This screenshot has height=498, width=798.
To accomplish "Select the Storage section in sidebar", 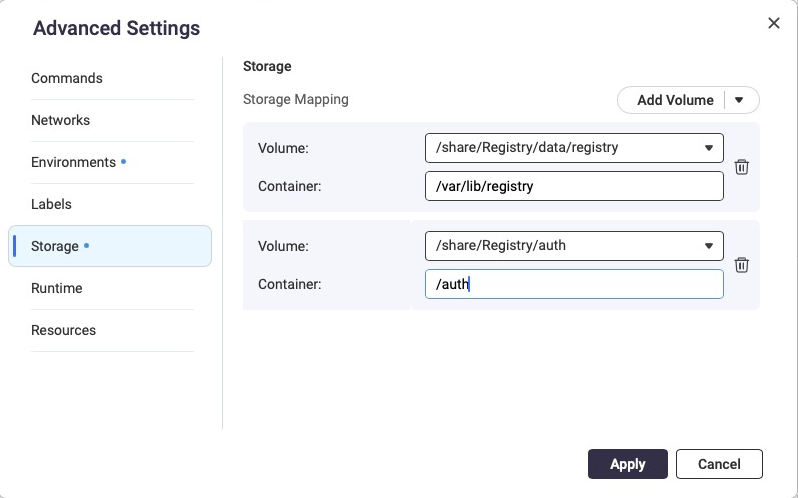I will coord(56,246).
